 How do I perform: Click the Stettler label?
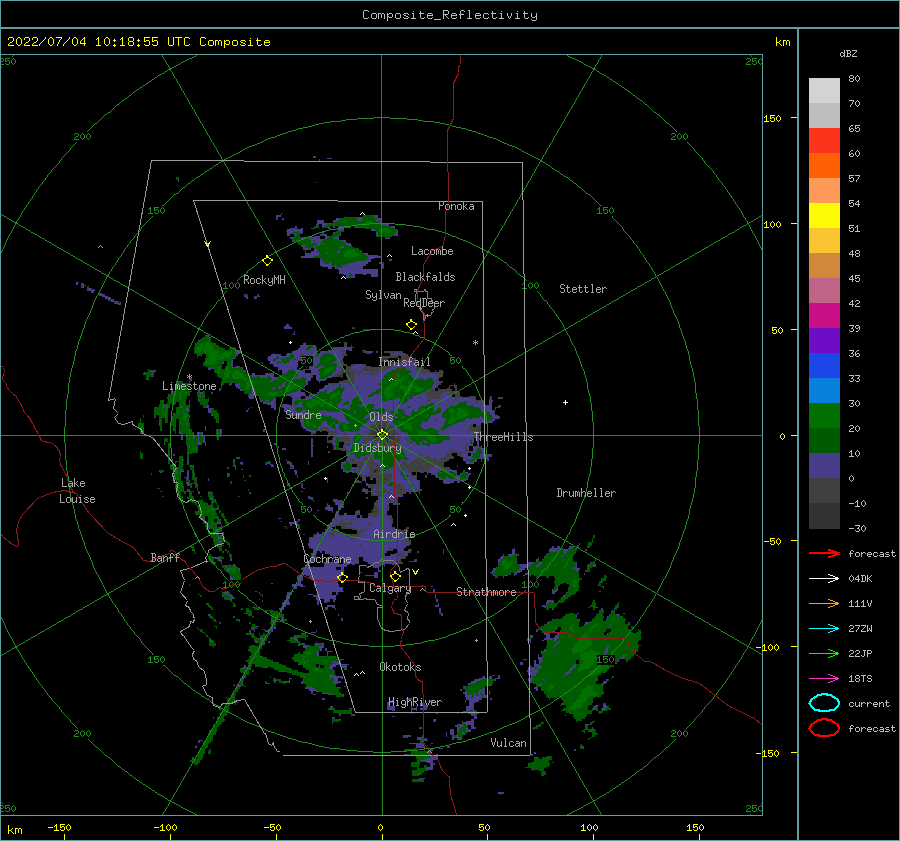pos(583,289)
